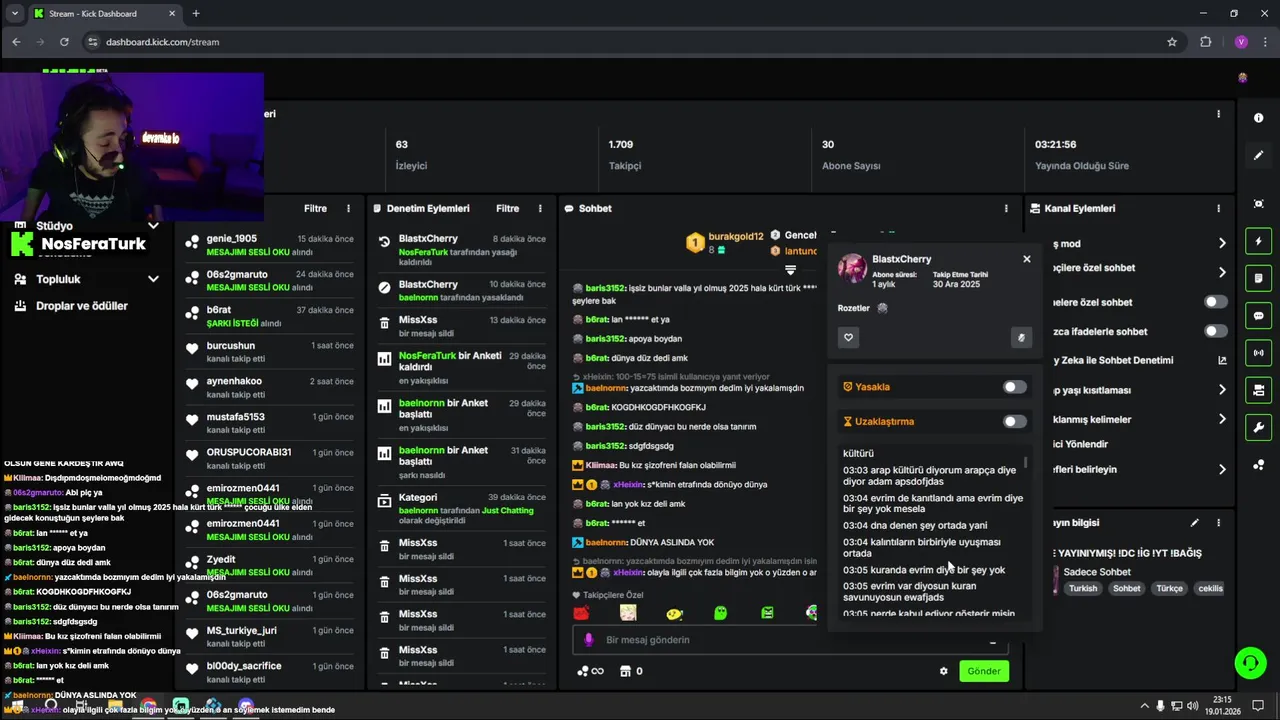Open the Kanal Eylemleri three-dot menu
The height and width of the screenshot is (720, 1280).
[x=1218, y=209]
